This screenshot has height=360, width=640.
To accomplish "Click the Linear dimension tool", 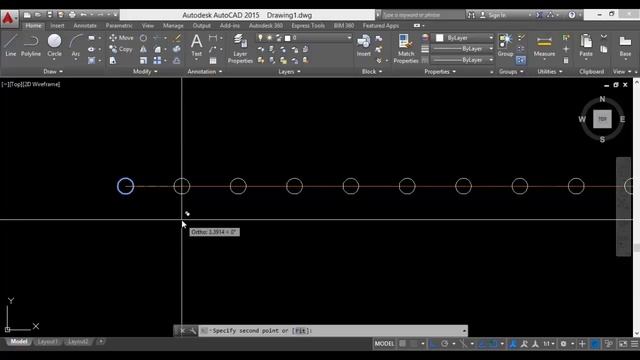I will click(x=213, y=38).
